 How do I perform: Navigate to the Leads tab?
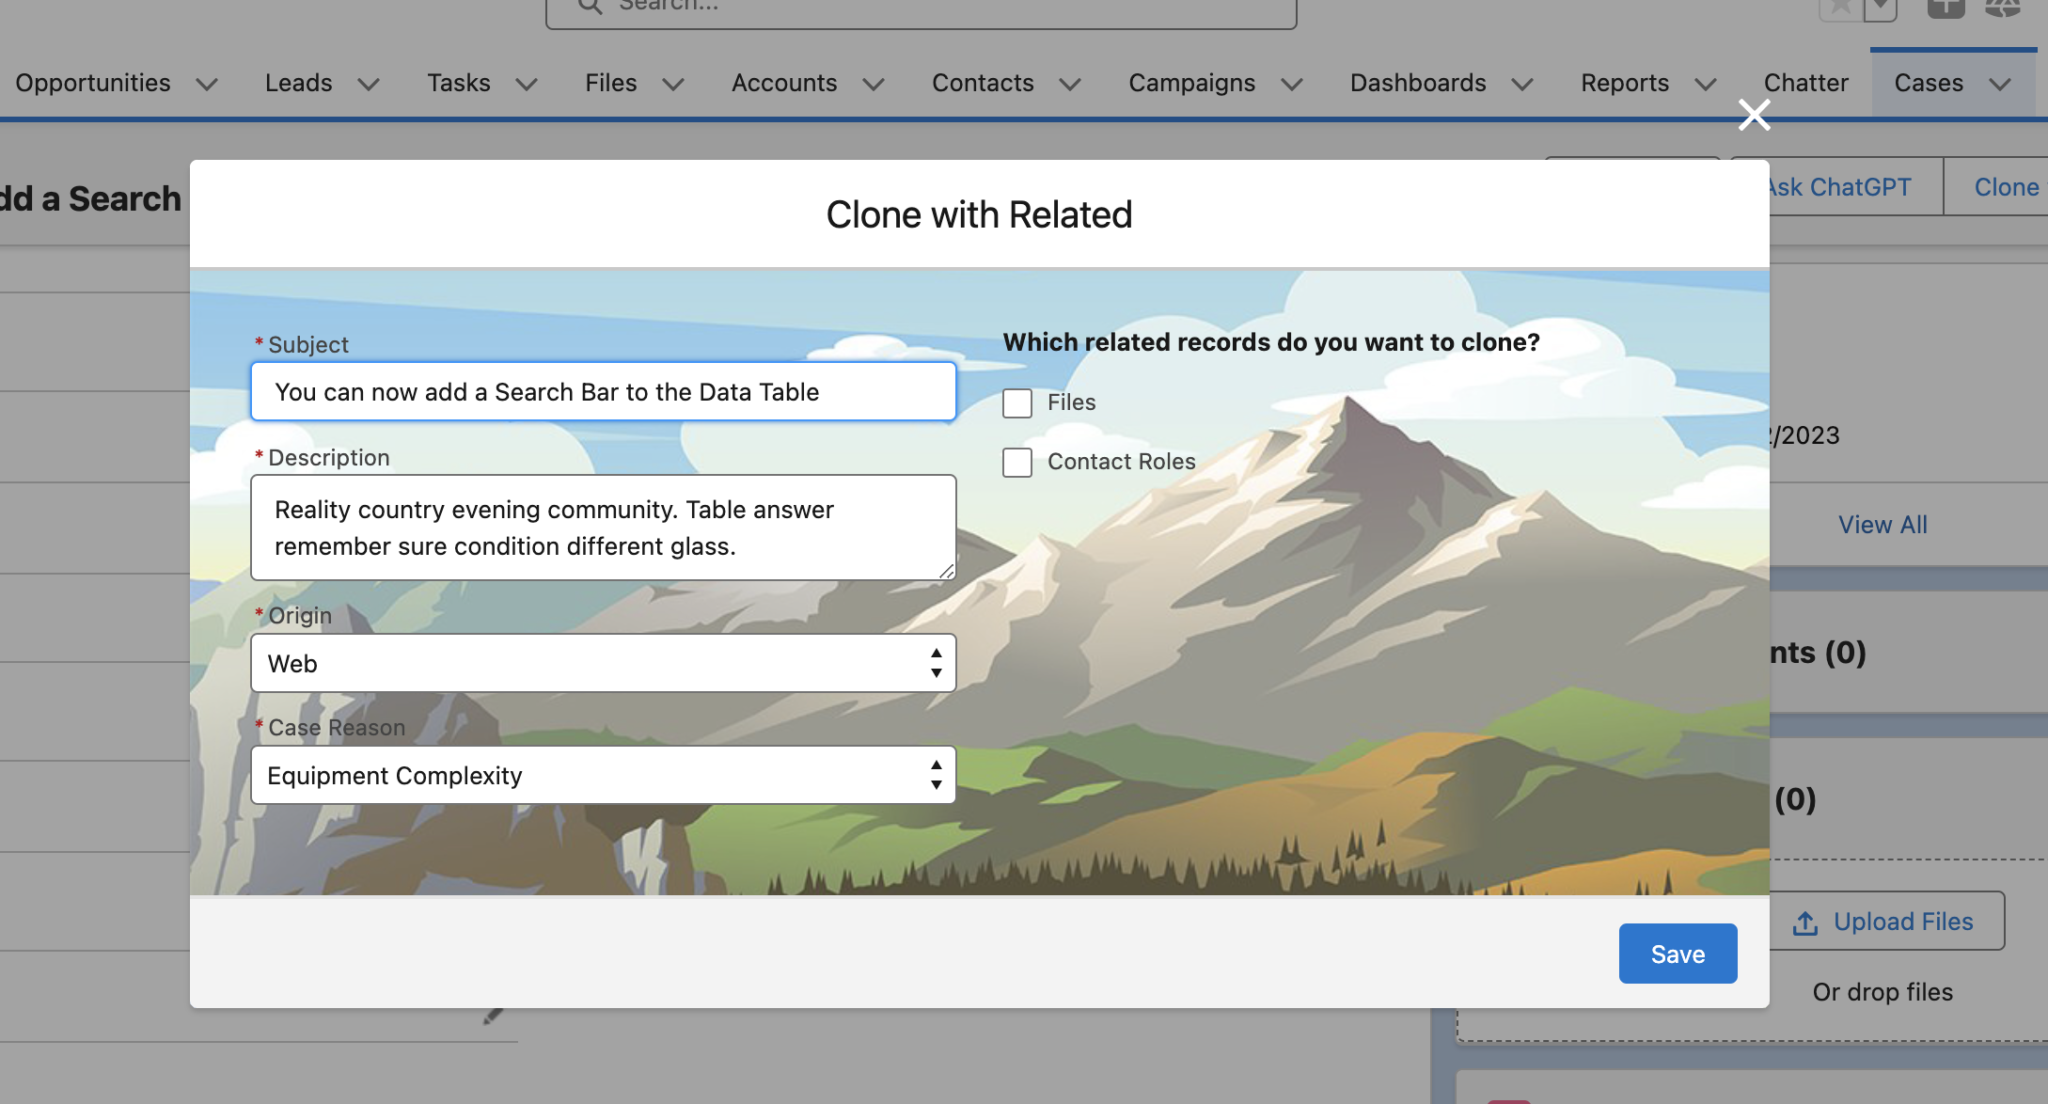coord(298,83)
